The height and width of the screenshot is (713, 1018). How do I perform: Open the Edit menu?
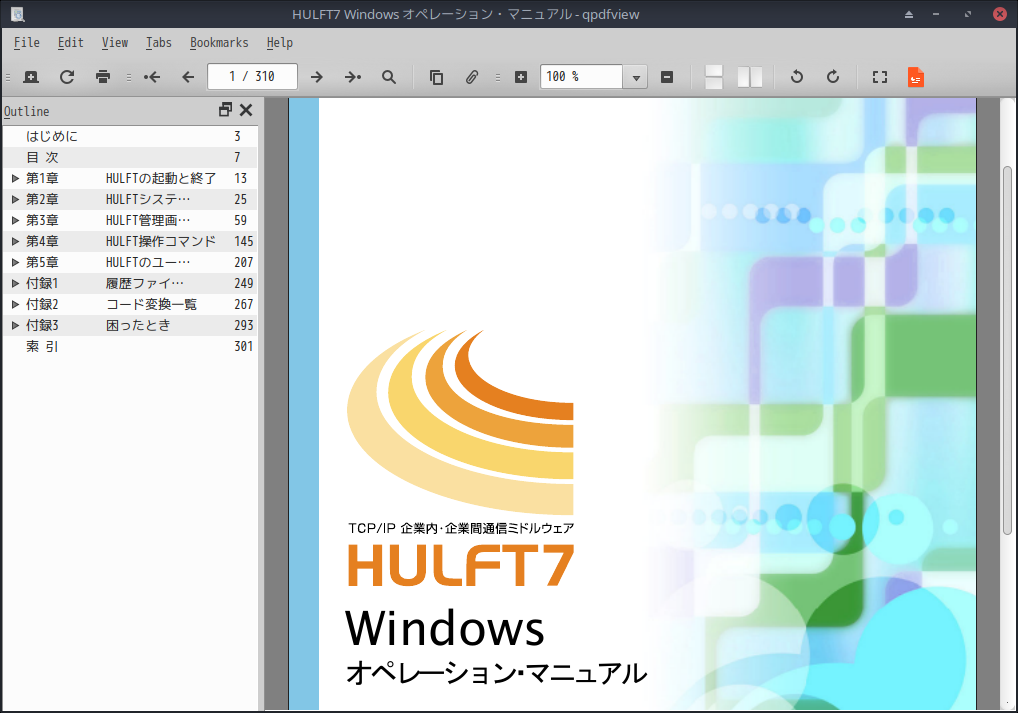point(70,43)
